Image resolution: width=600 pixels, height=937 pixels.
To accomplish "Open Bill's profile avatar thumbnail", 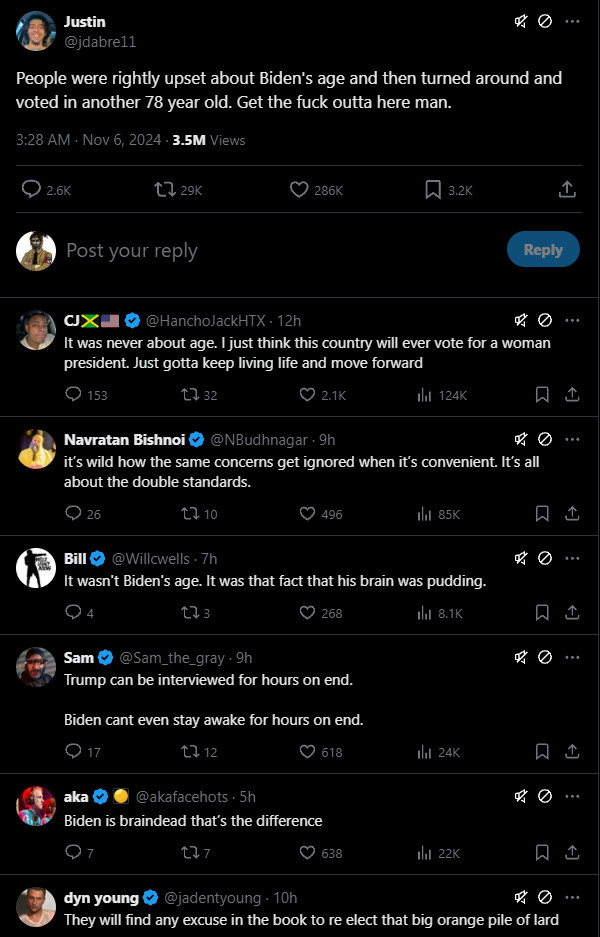I will (x=36, y=567).
